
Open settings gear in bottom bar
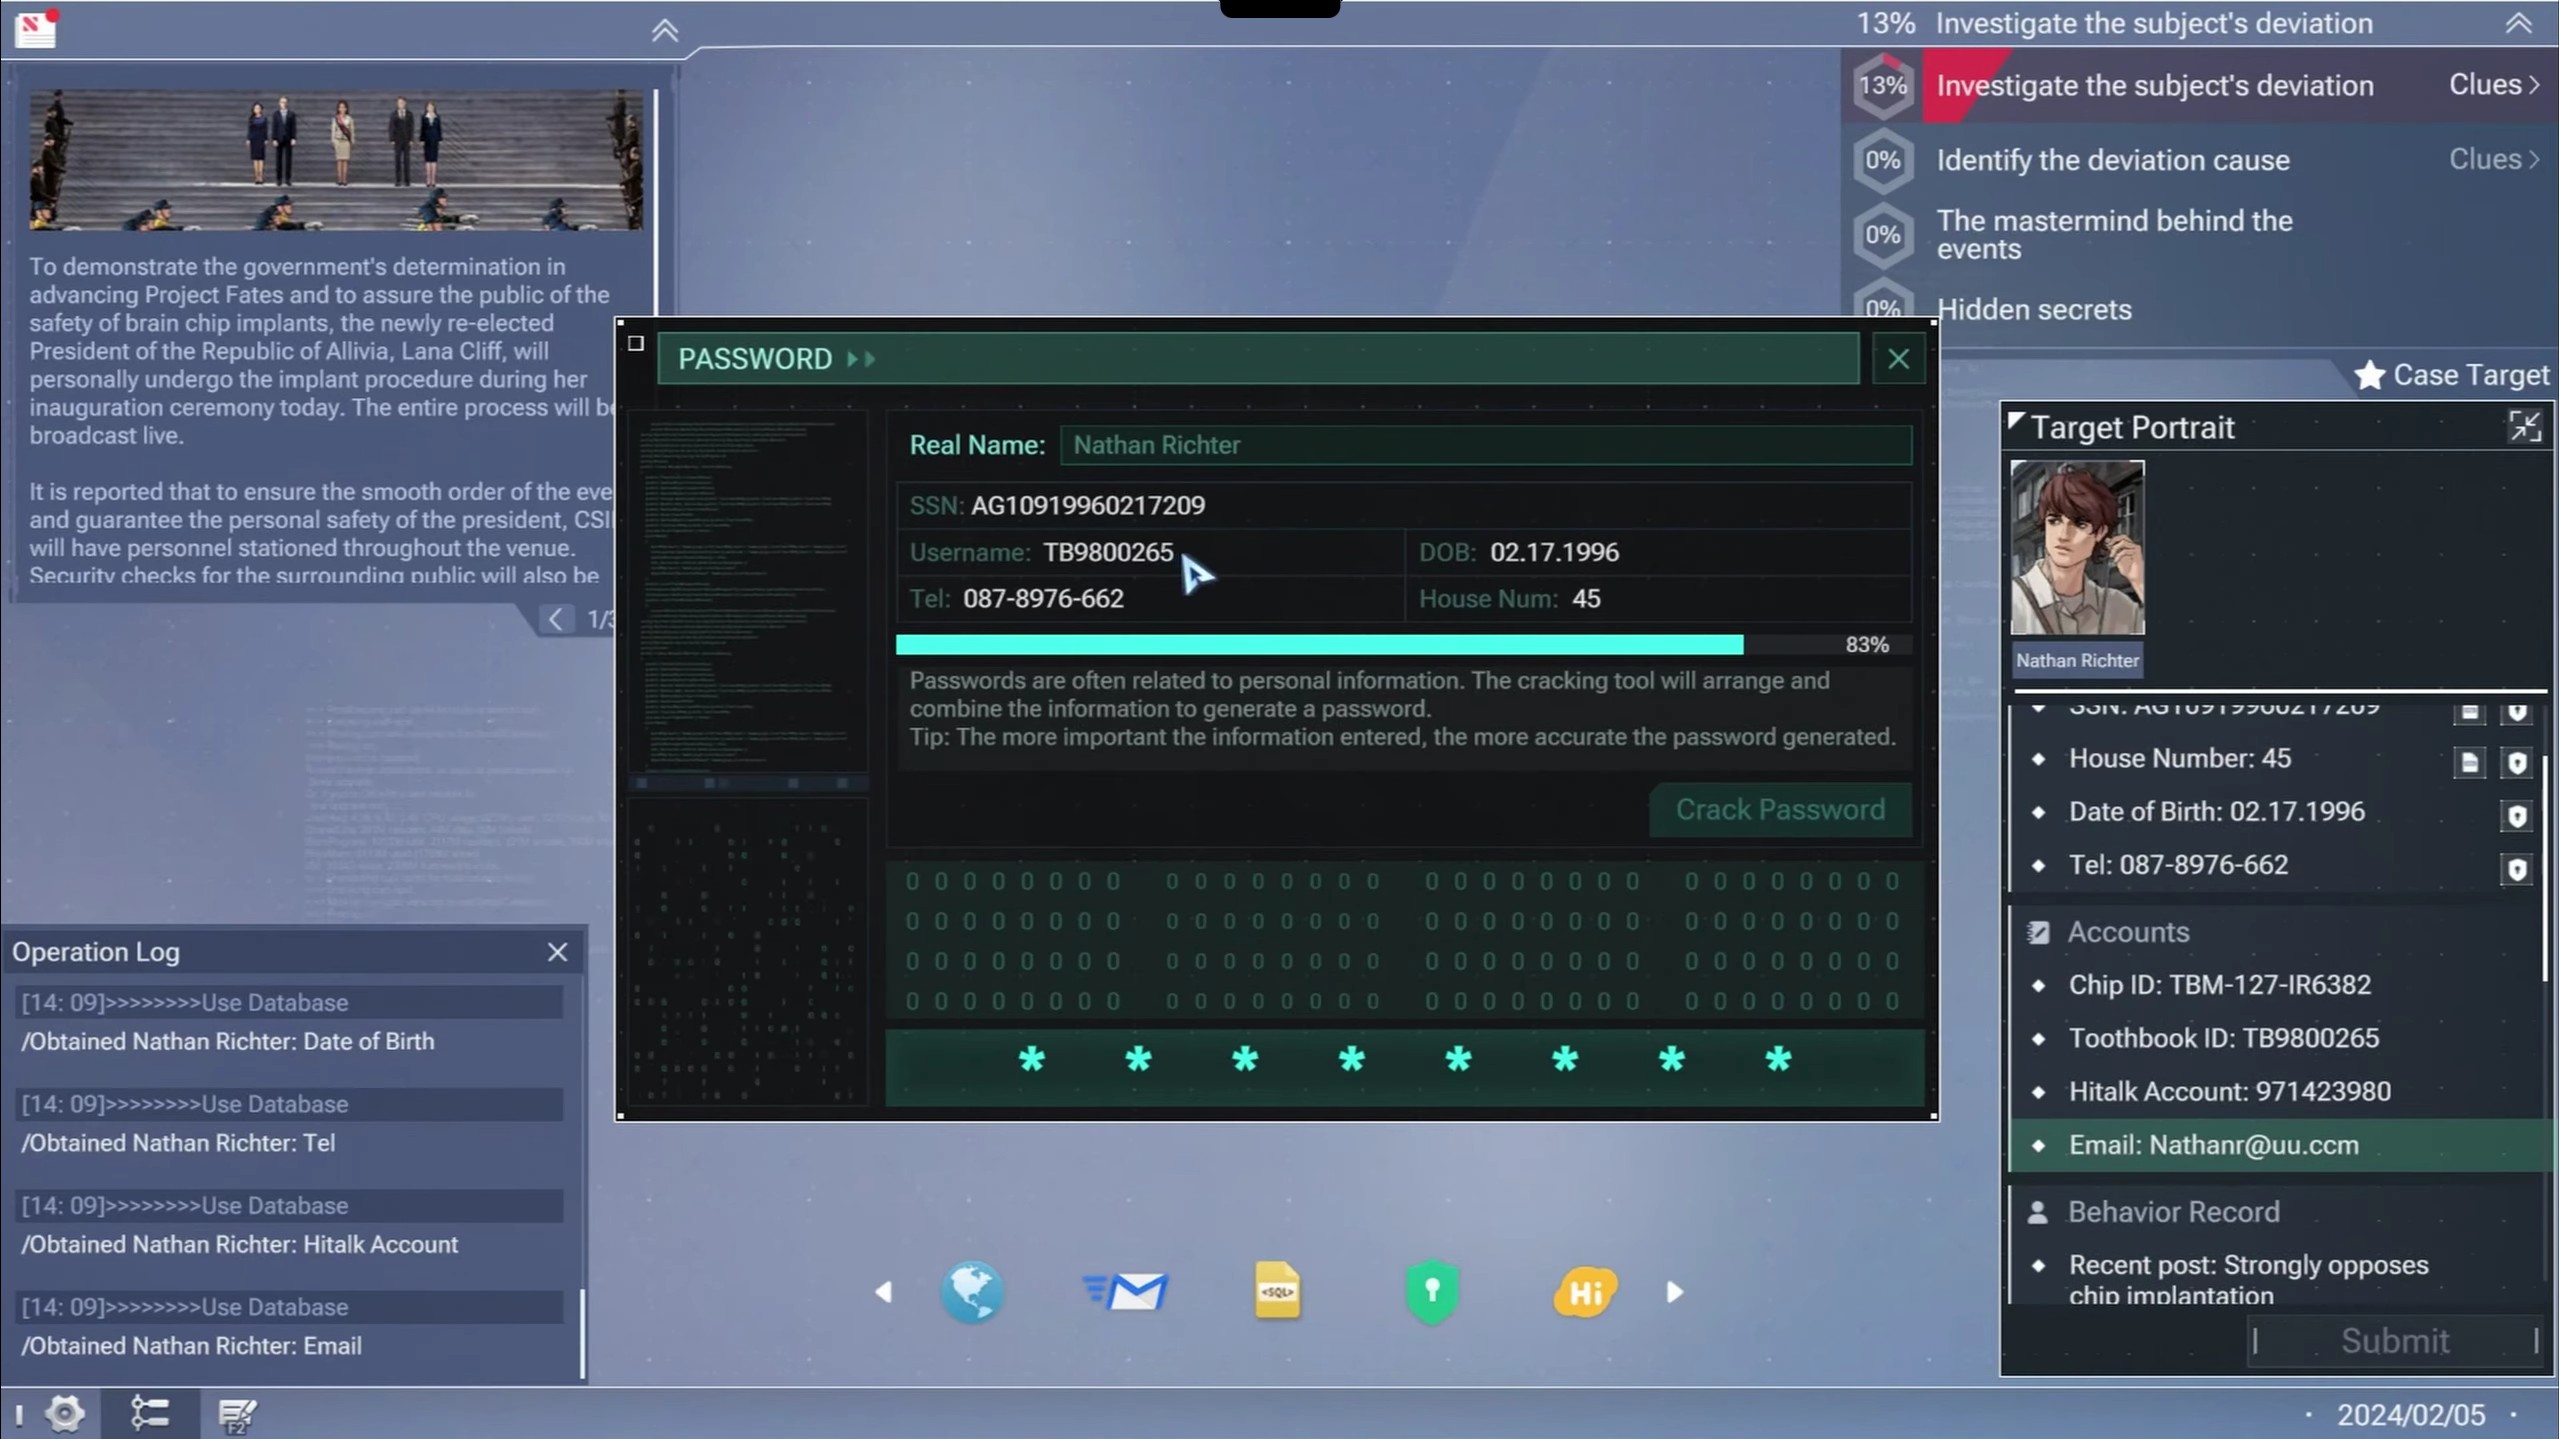pyautogui.click(x=66, y=1413)
